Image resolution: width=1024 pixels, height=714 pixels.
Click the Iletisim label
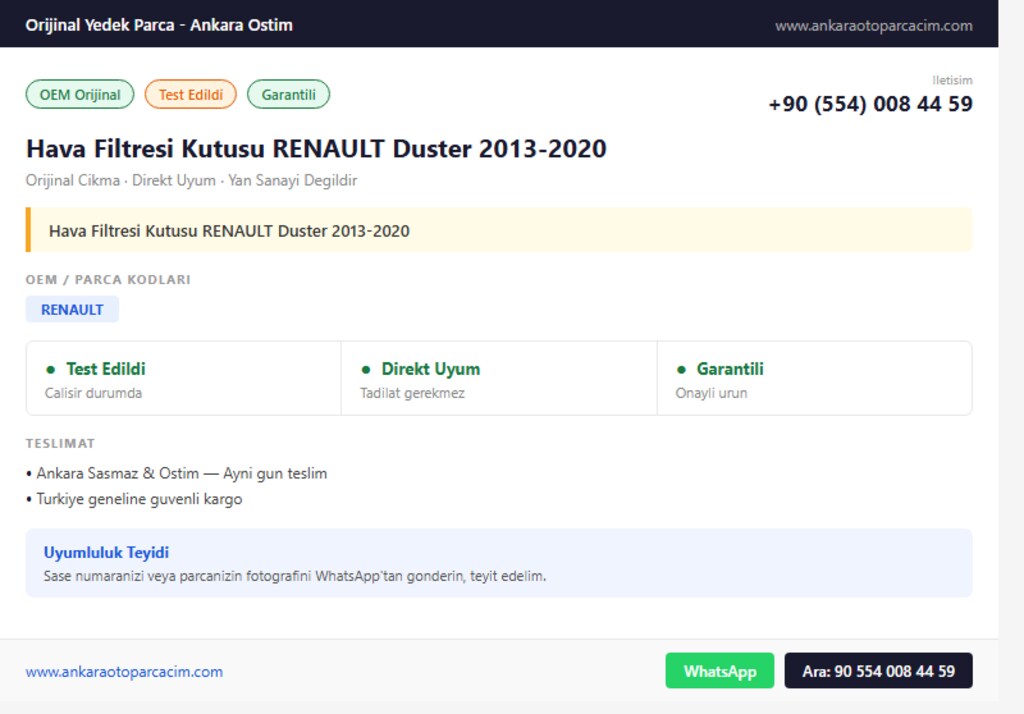[x=952, y=80]
